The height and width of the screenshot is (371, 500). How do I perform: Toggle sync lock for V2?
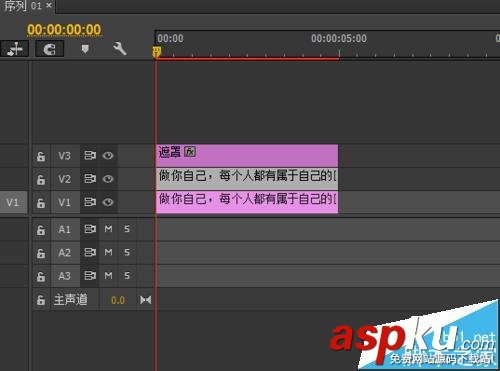[90, 179]
